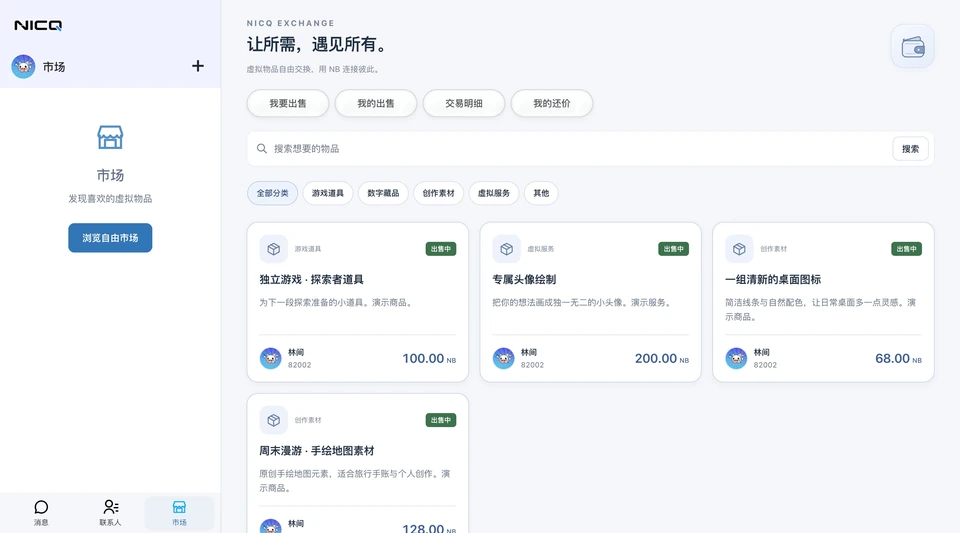Click the 发现喜欢的虚拟物品 subtitle

pos(110,199)
